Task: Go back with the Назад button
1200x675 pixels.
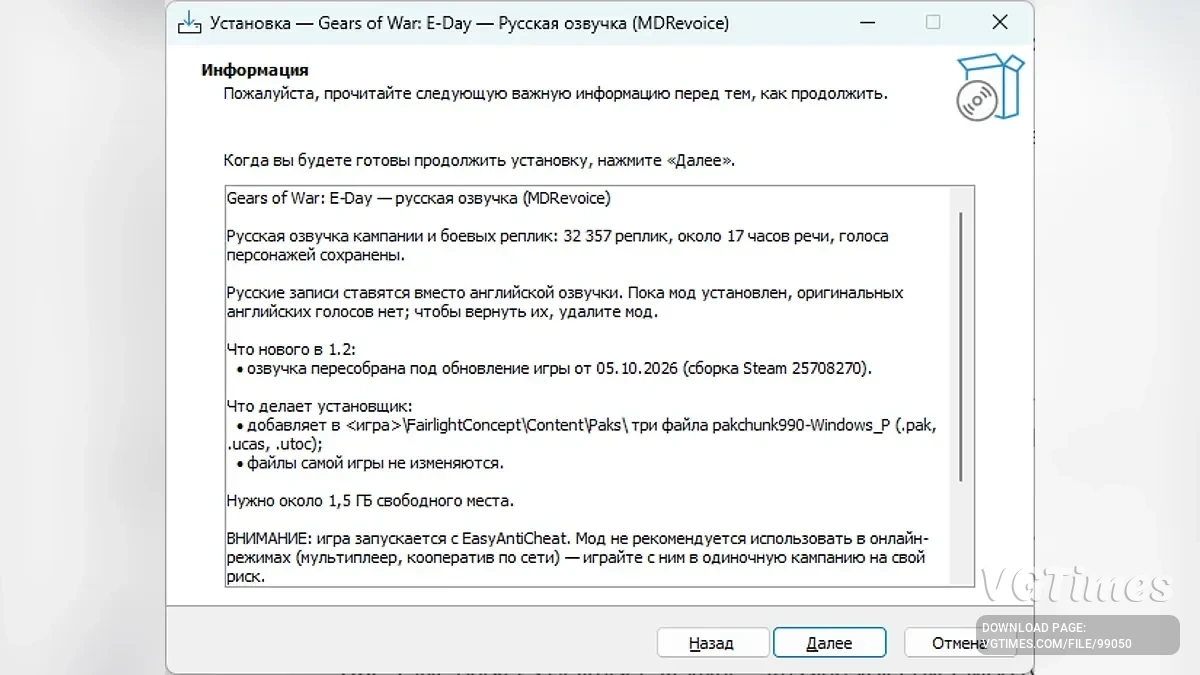Action: click(711, 643)
